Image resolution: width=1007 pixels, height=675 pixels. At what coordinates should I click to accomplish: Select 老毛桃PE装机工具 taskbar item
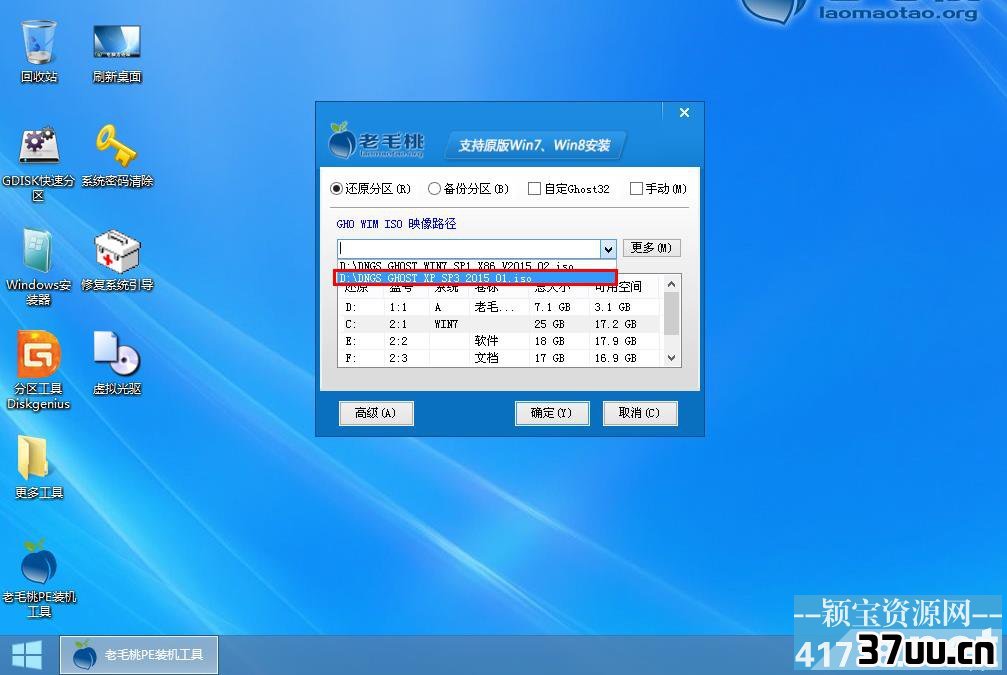coord(139,655)
